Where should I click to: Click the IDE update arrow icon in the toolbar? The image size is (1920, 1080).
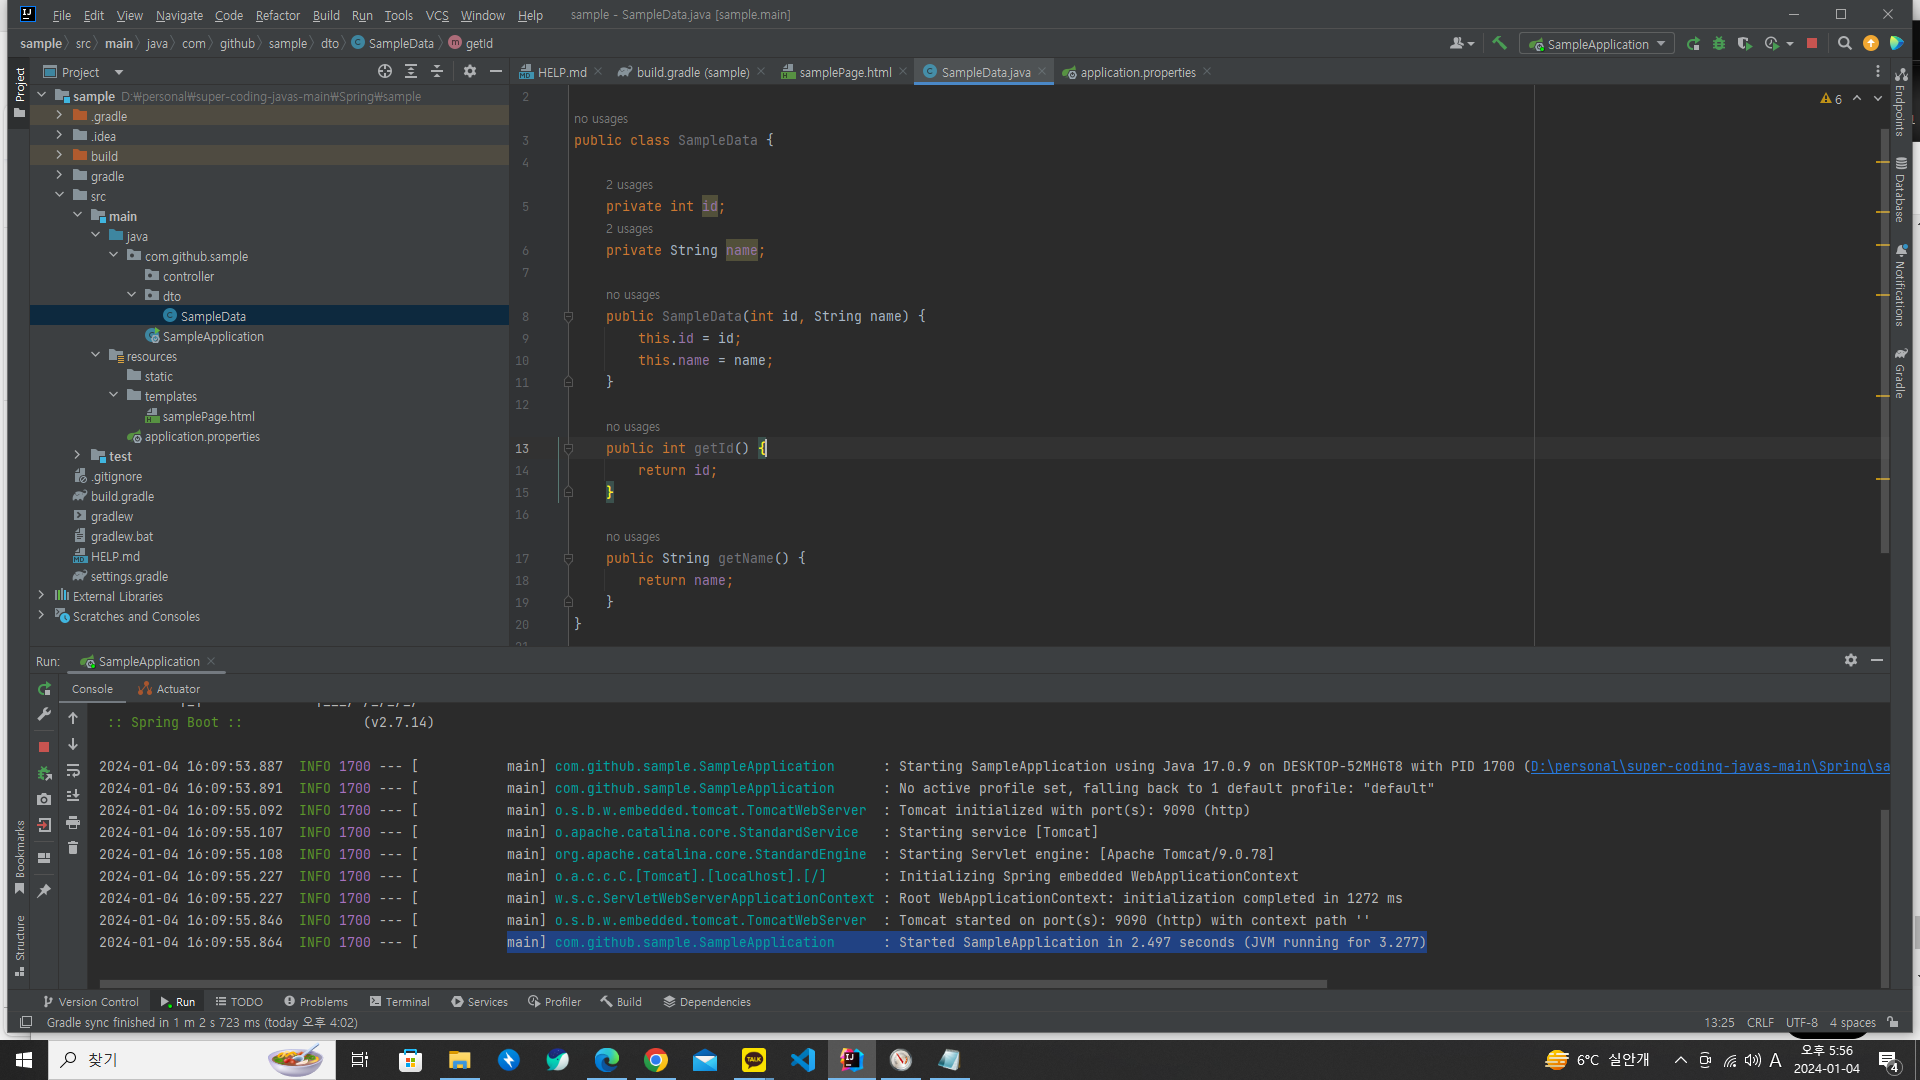point(1871,43)
